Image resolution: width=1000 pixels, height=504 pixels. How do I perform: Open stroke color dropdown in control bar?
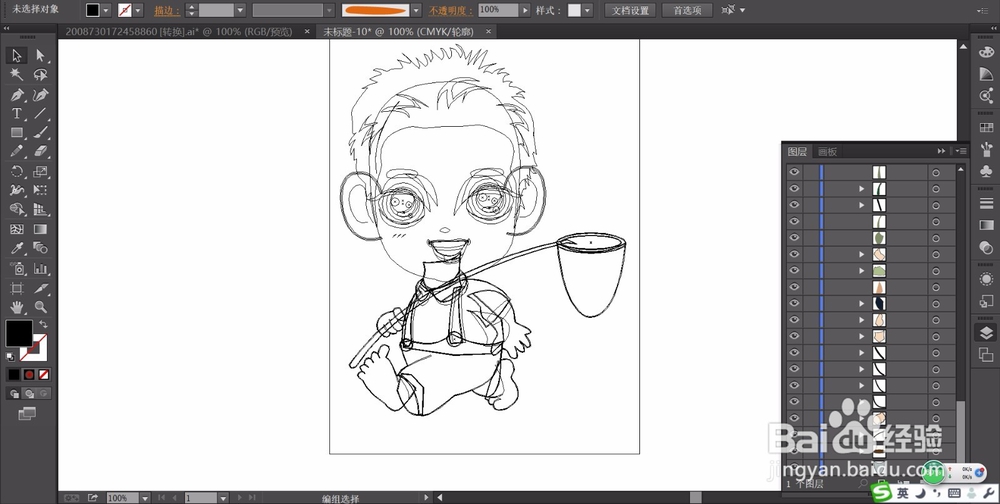coord(138,10)
